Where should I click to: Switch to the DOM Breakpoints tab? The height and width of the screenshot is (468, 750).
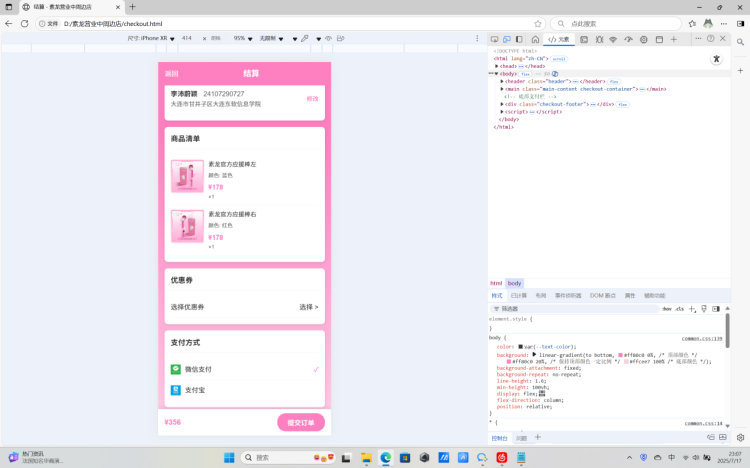[603, 296]
